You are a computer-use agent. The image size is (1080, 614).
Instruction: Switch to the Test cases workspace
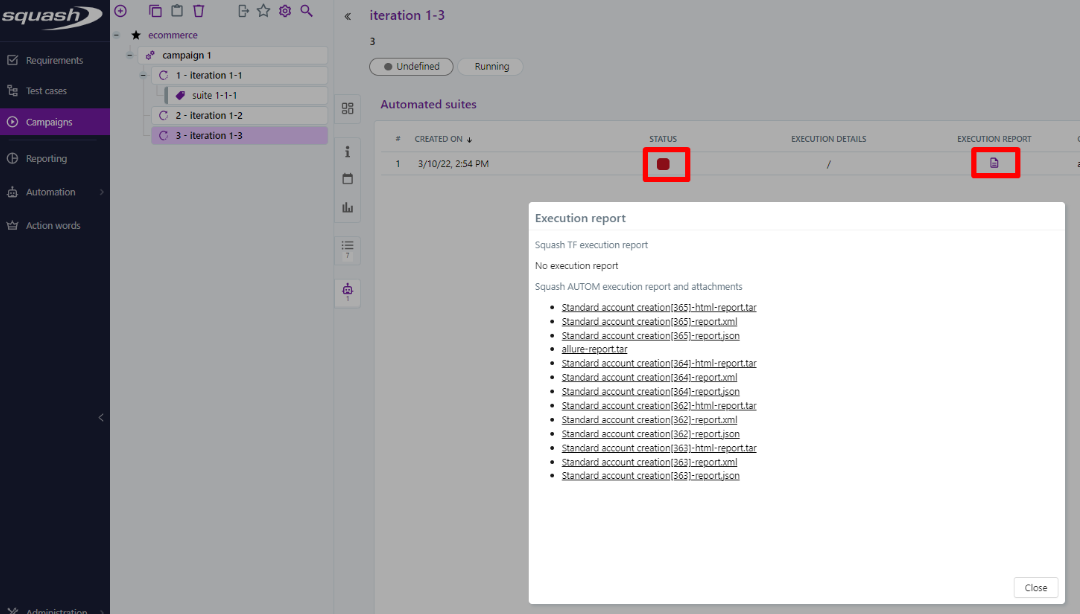(55, 89)
